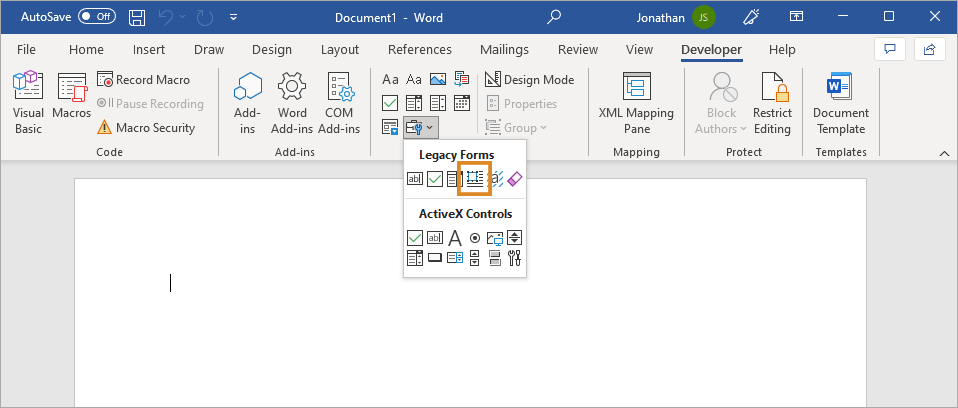Image resolution: width=958 pixels, height=408 pixels.
Task: Open Word Add-ins
Action: [292, 103]
